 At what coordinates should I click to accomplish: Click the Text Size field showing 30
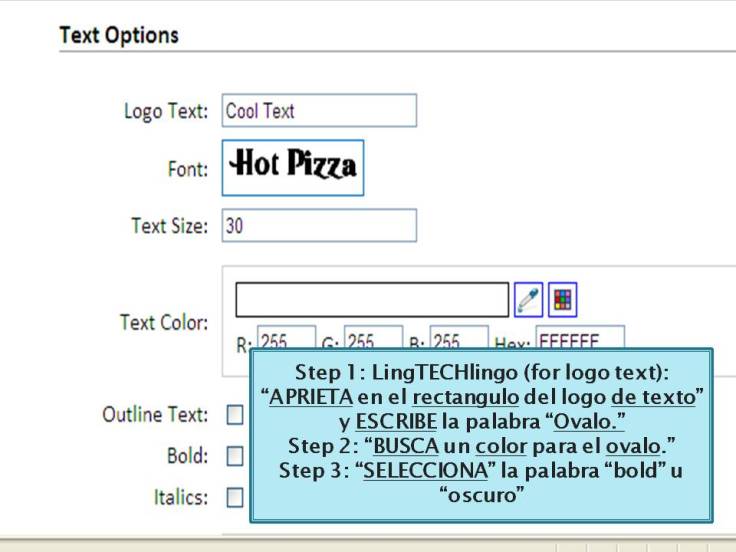coord(318,225)
